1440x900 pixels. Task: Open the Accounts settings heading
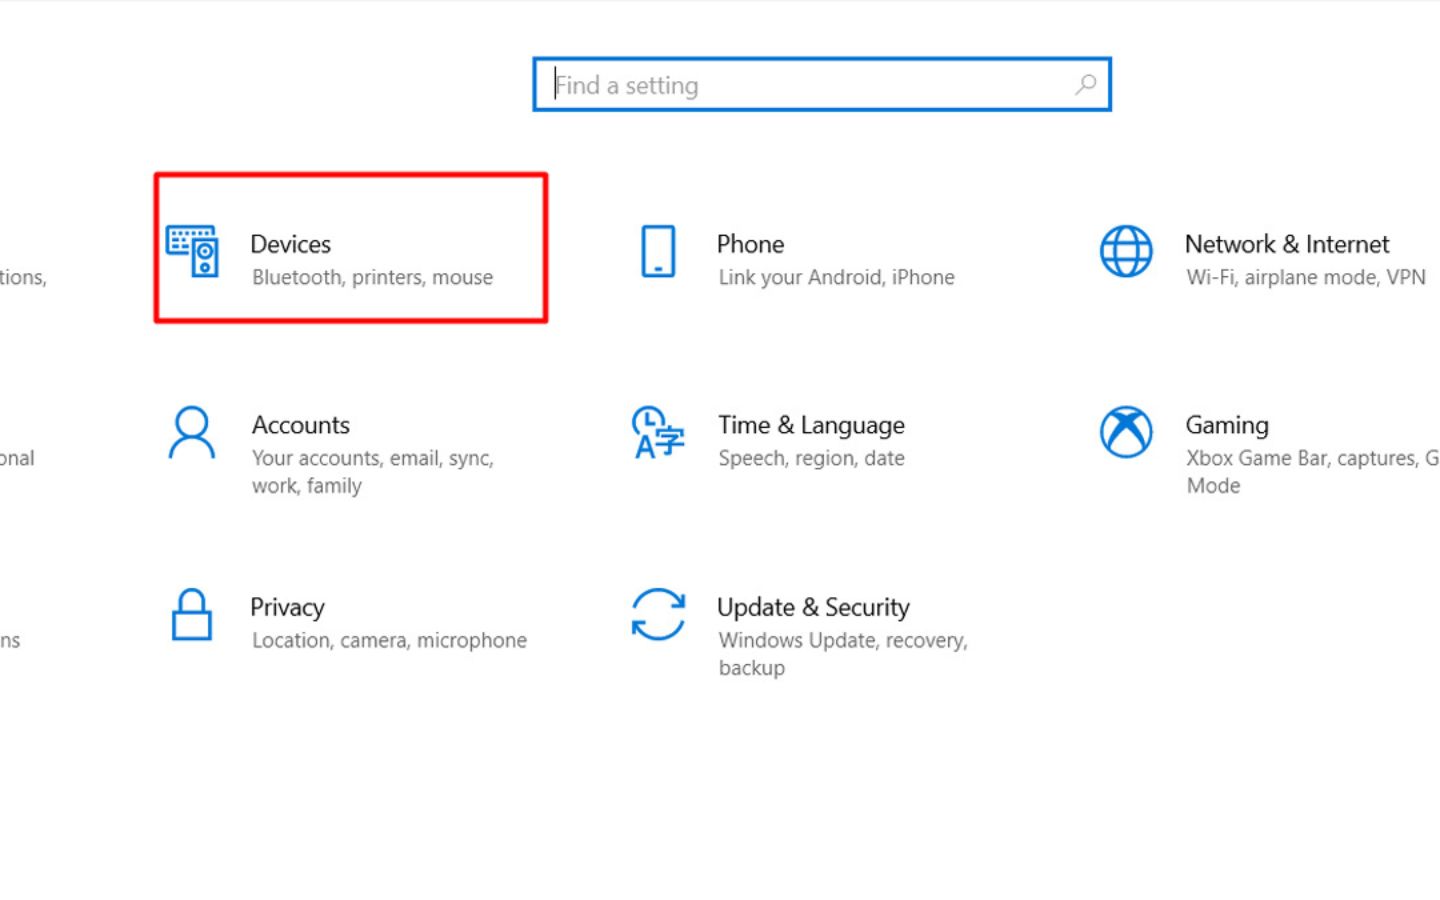click(x=301, y=425)
